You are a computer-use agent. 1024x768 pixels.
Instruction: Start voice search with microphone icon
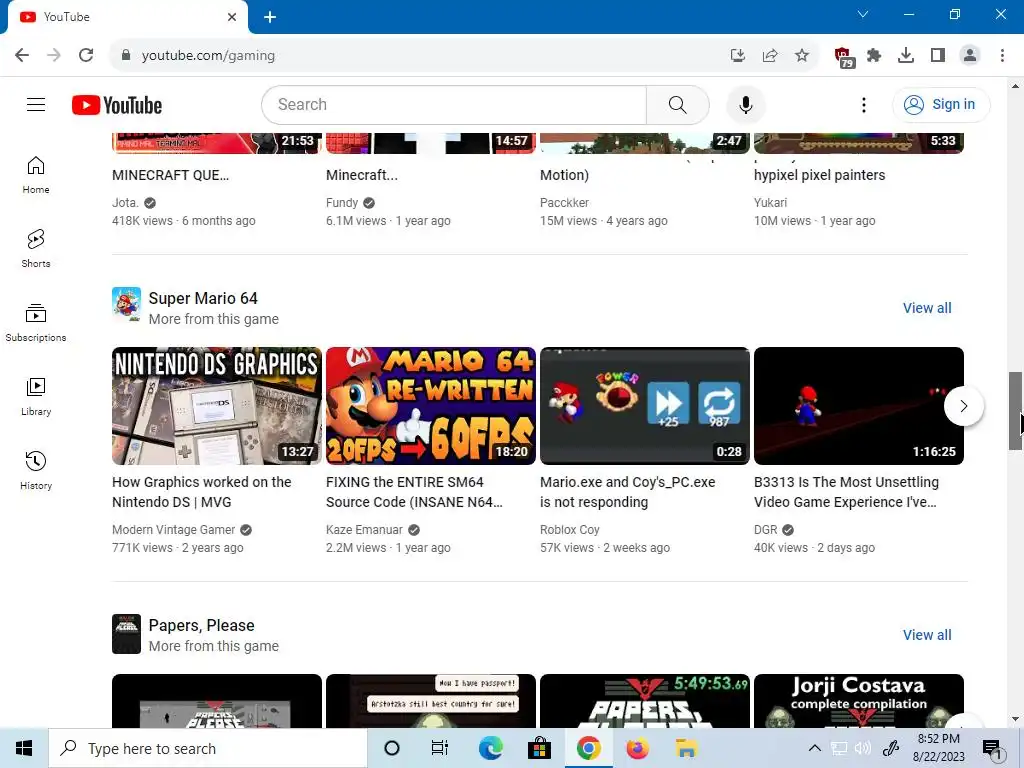745,104
